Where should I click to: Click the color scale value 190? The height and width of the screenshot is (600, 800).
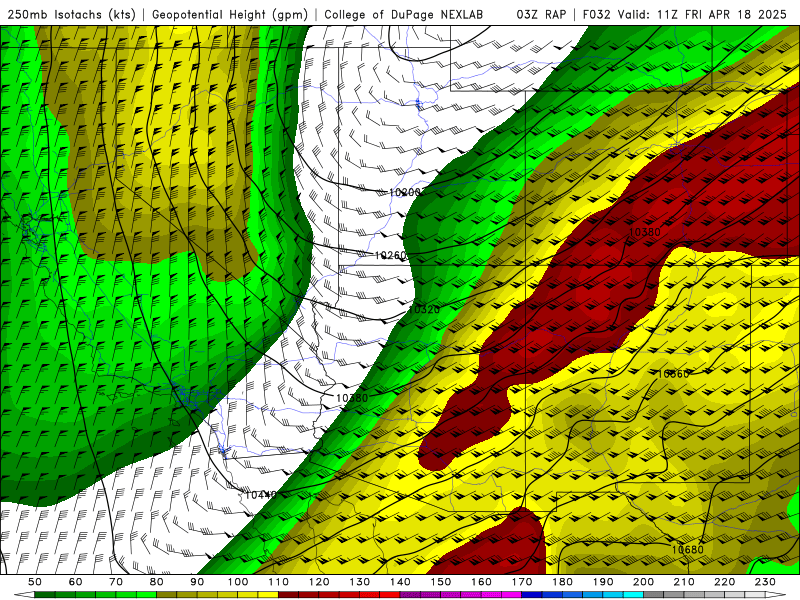(603, 582)
